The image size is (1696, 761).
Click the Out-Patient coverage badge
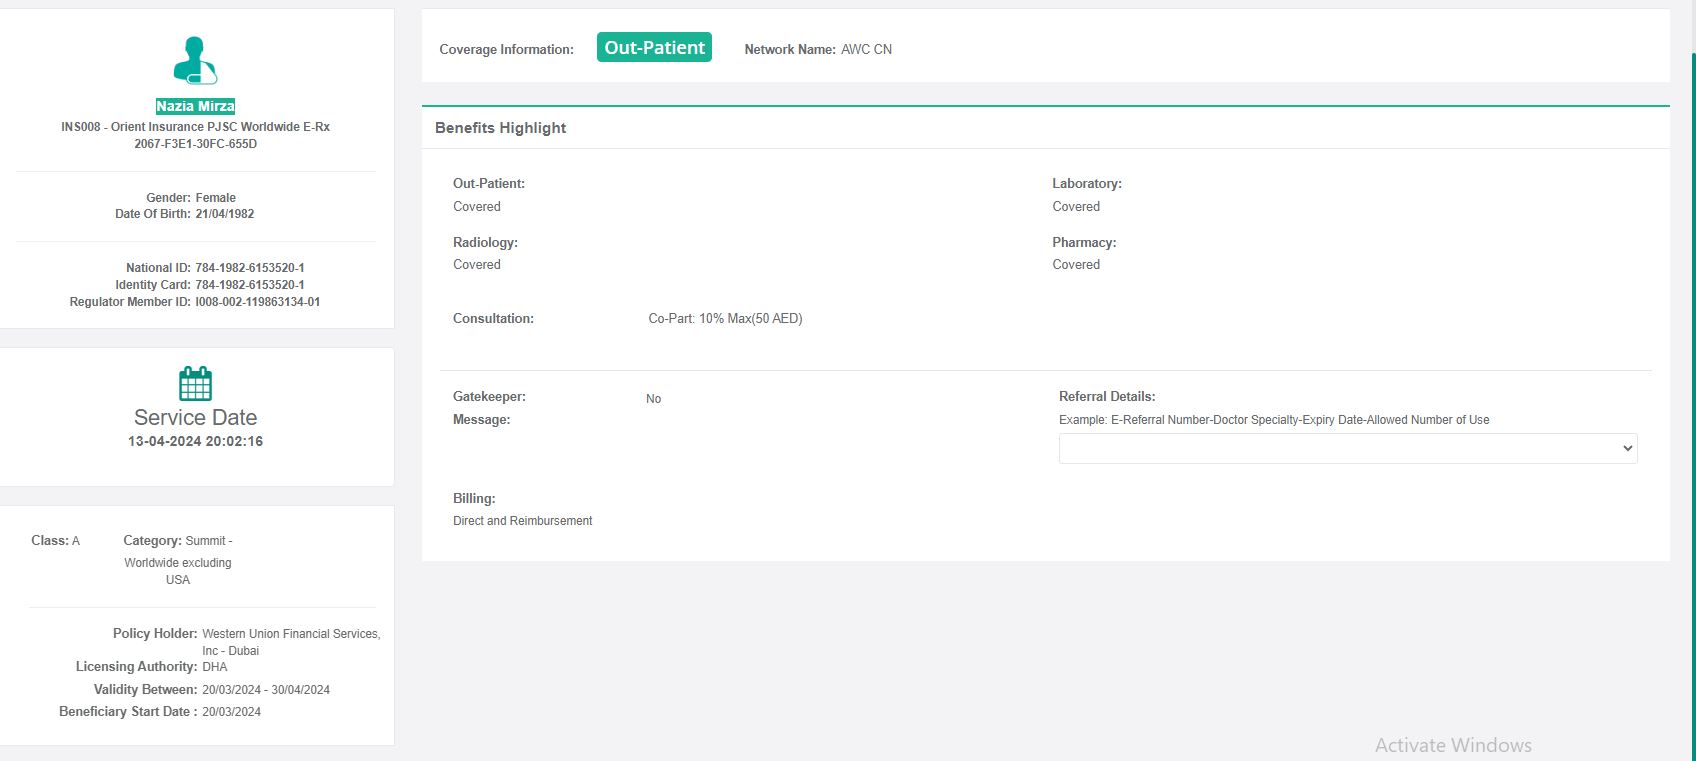(654, 48)
